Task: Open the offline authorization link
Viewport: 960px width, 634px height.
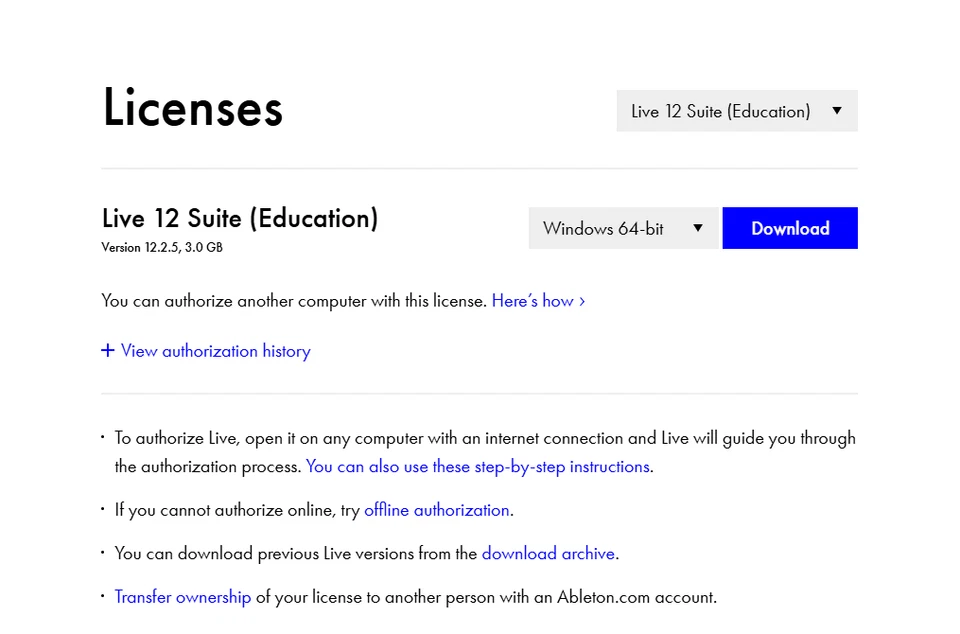Action: (437, 510)
